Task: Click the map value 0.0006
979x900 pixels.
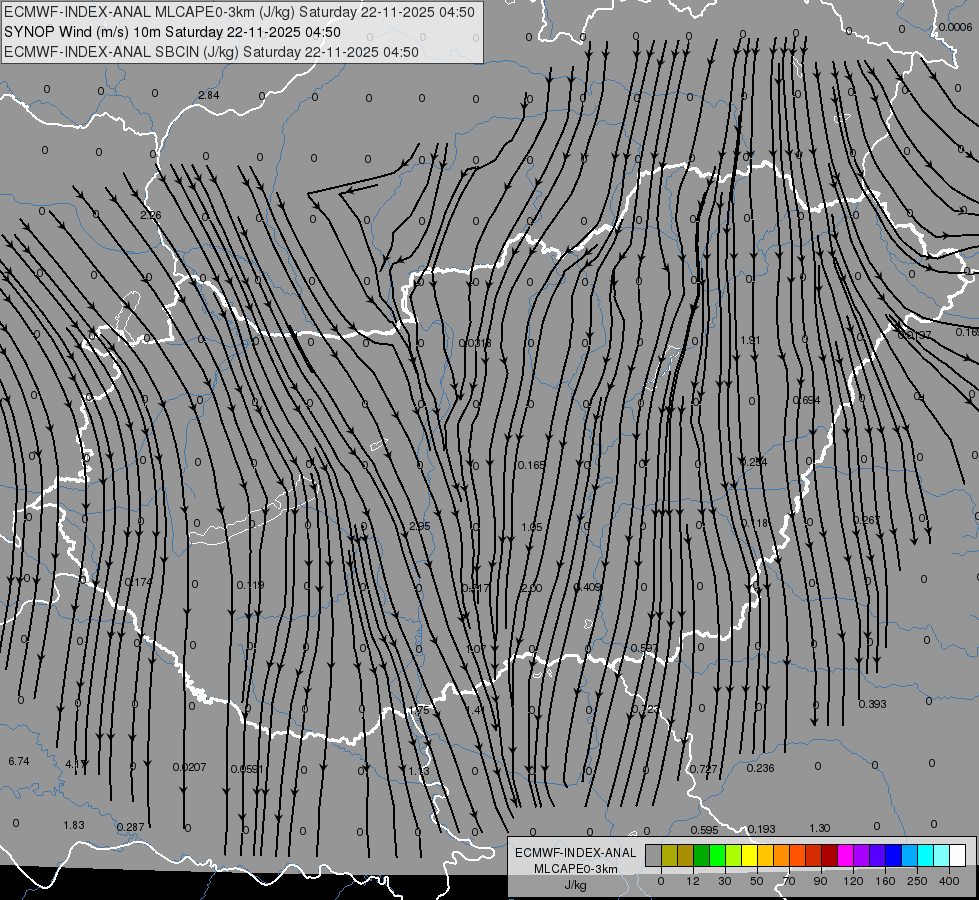Action: pyautogui.click(x=955, y=27)
